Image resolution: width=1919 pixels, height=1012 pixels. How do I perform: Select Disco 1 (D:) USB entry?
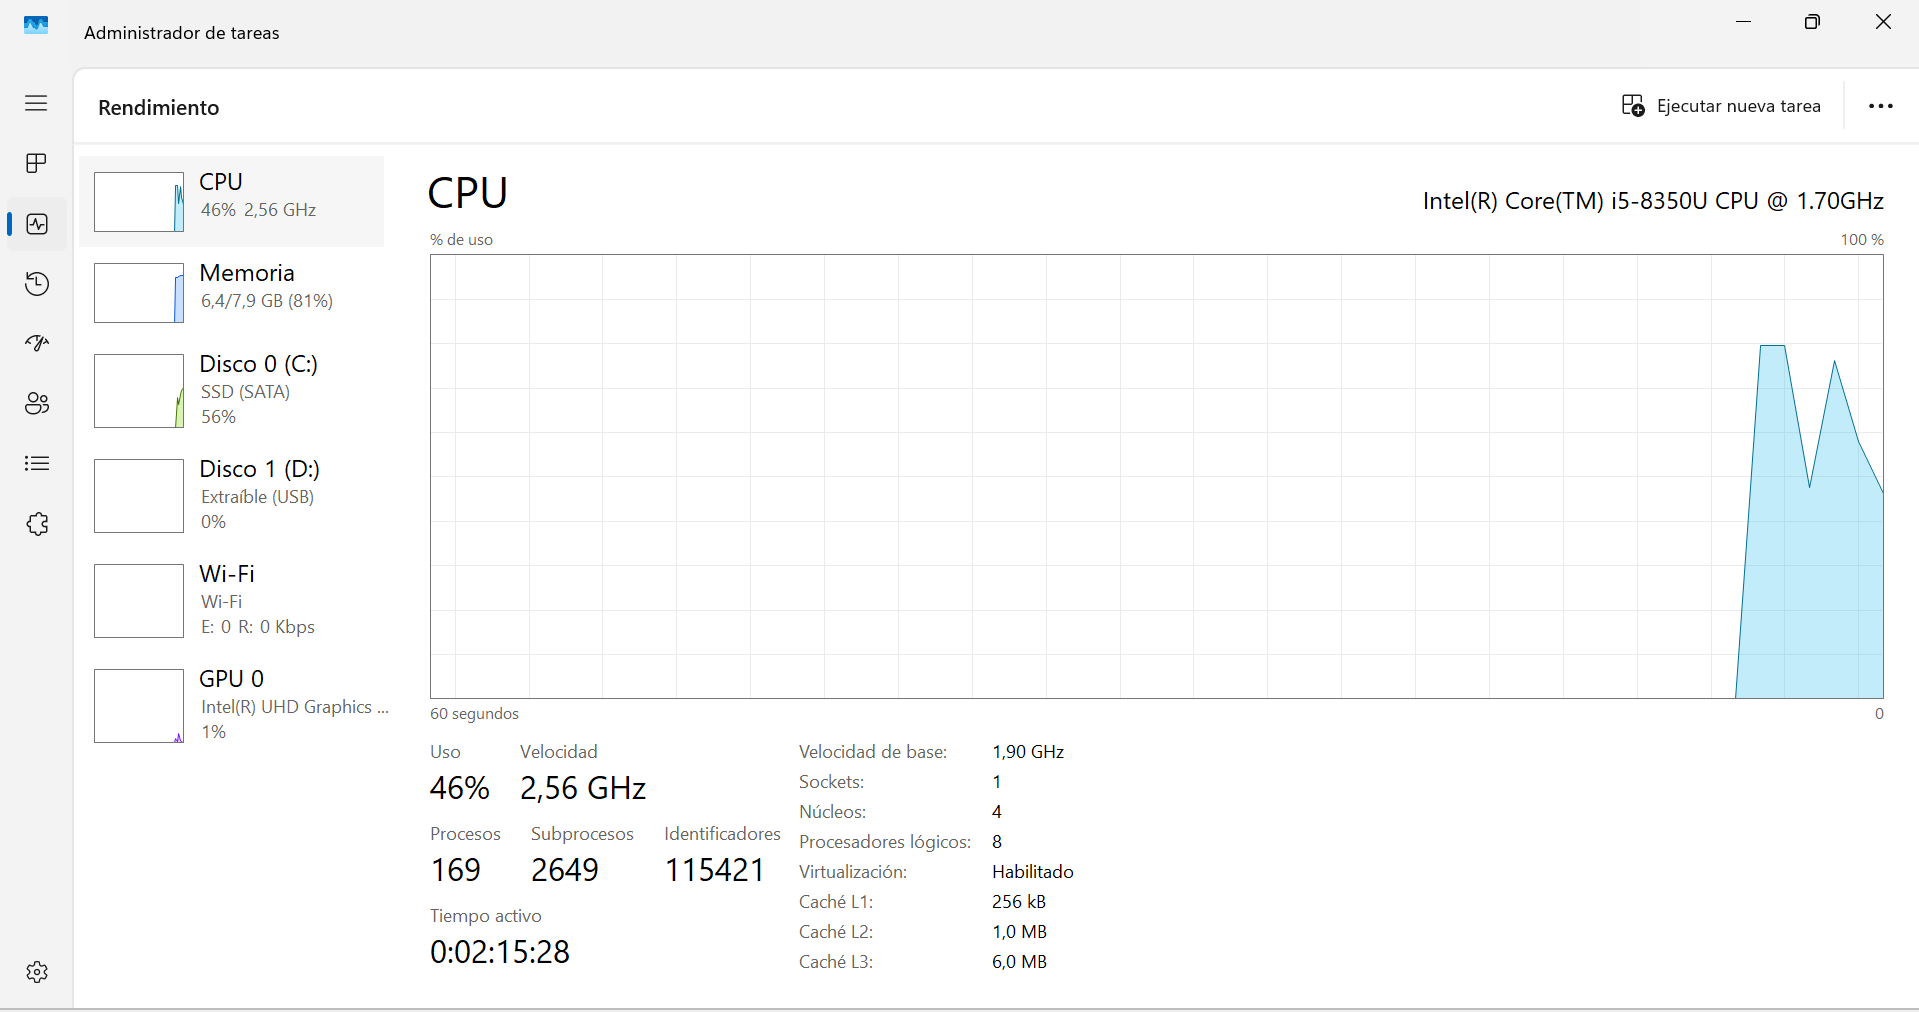(x=258, y=495)
